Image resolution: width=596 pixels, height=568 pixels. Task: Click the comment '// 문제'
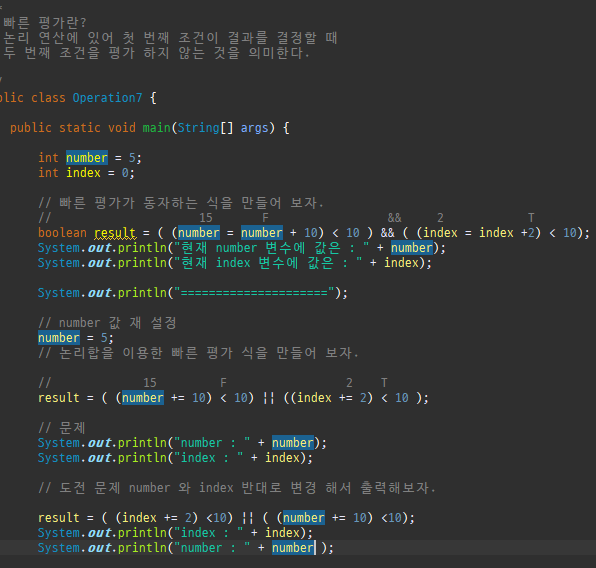tap(62, 428)
